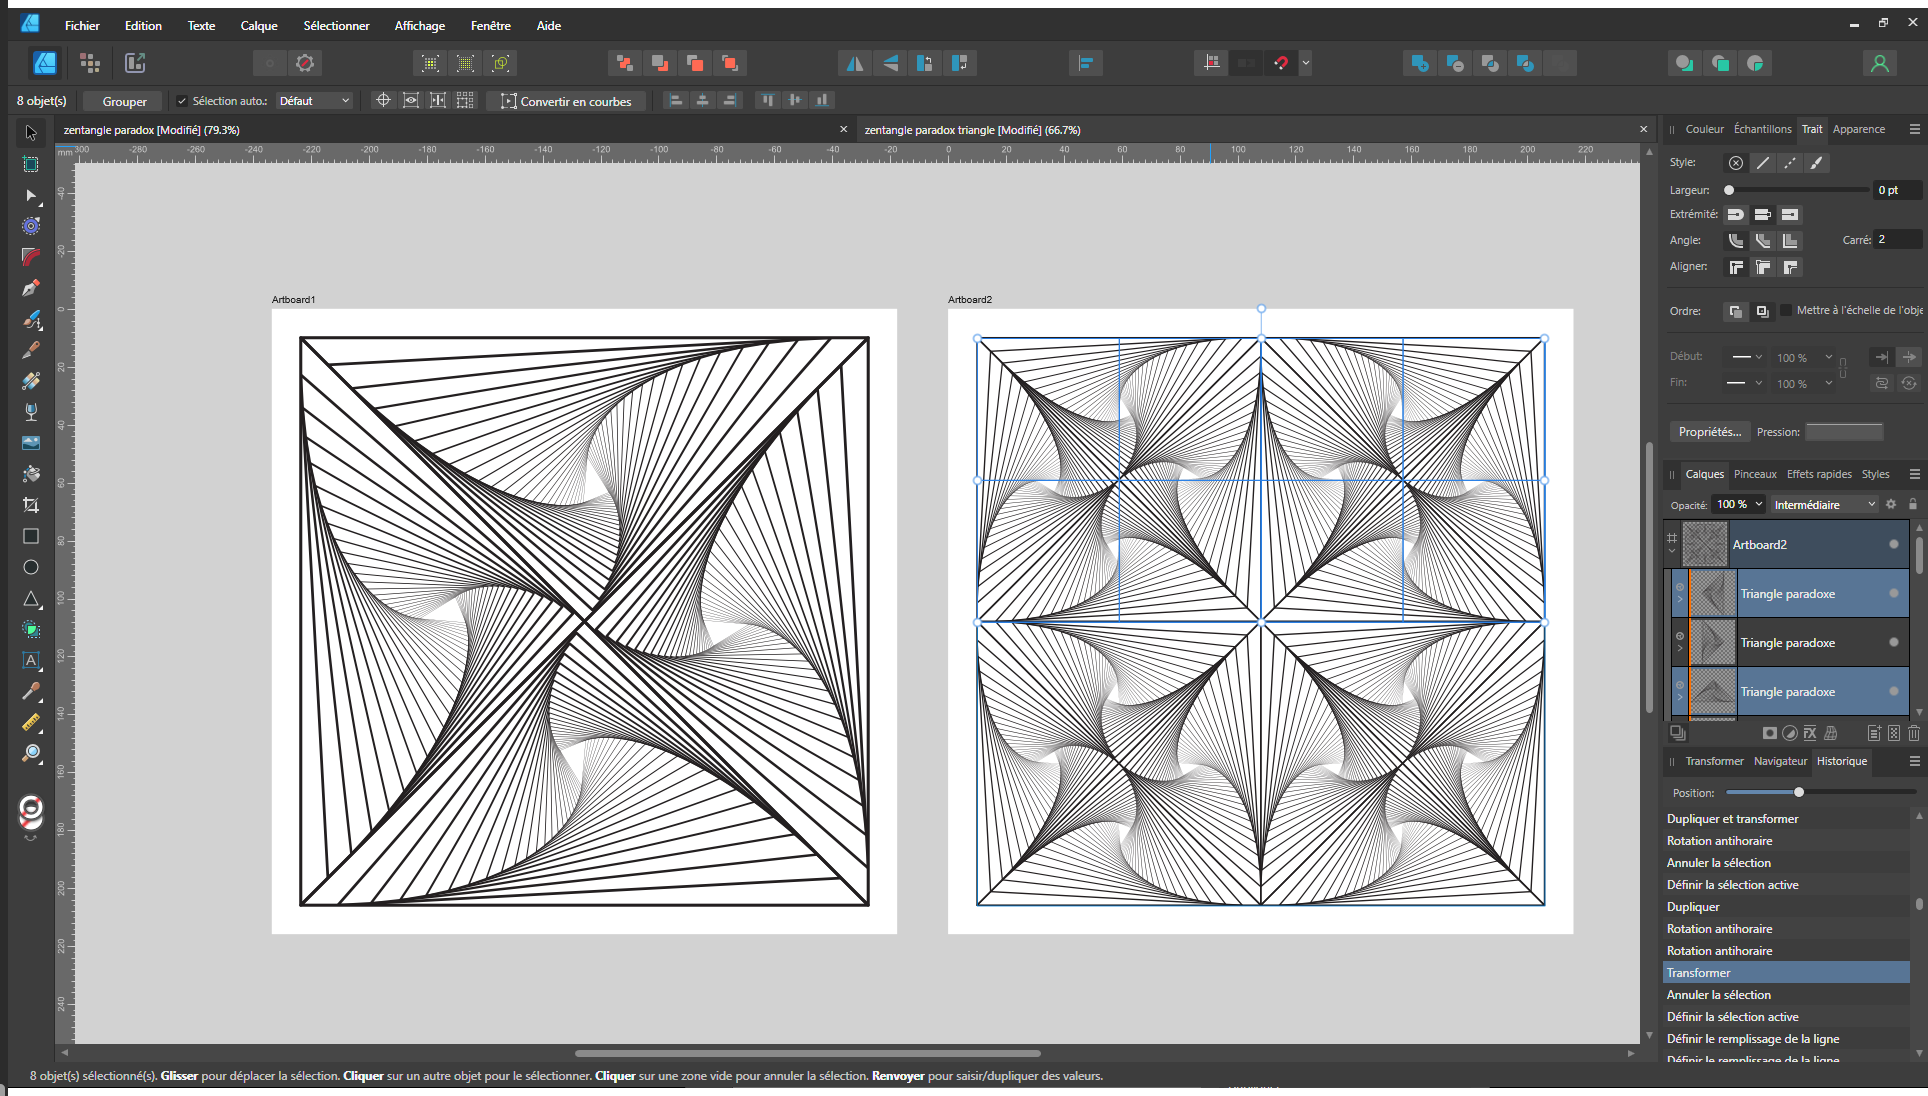The height and width of the screenshot is (1096, 1928).
Task: Open the Défaut selection dropdown
Action: [x=314, y=101]
